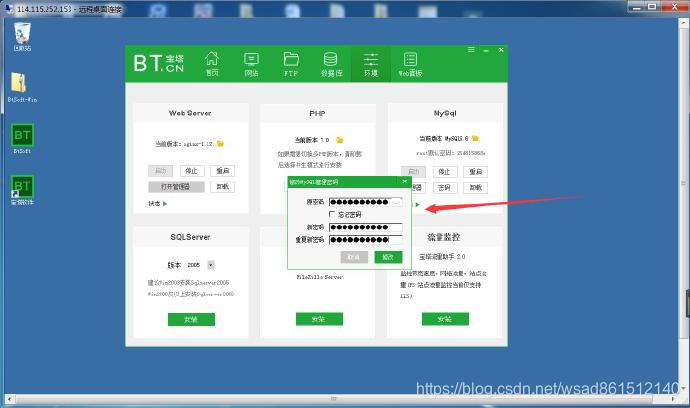The image size is (690, 408).
Task: Open the MySql version folder icon
Action: (475, 138)
